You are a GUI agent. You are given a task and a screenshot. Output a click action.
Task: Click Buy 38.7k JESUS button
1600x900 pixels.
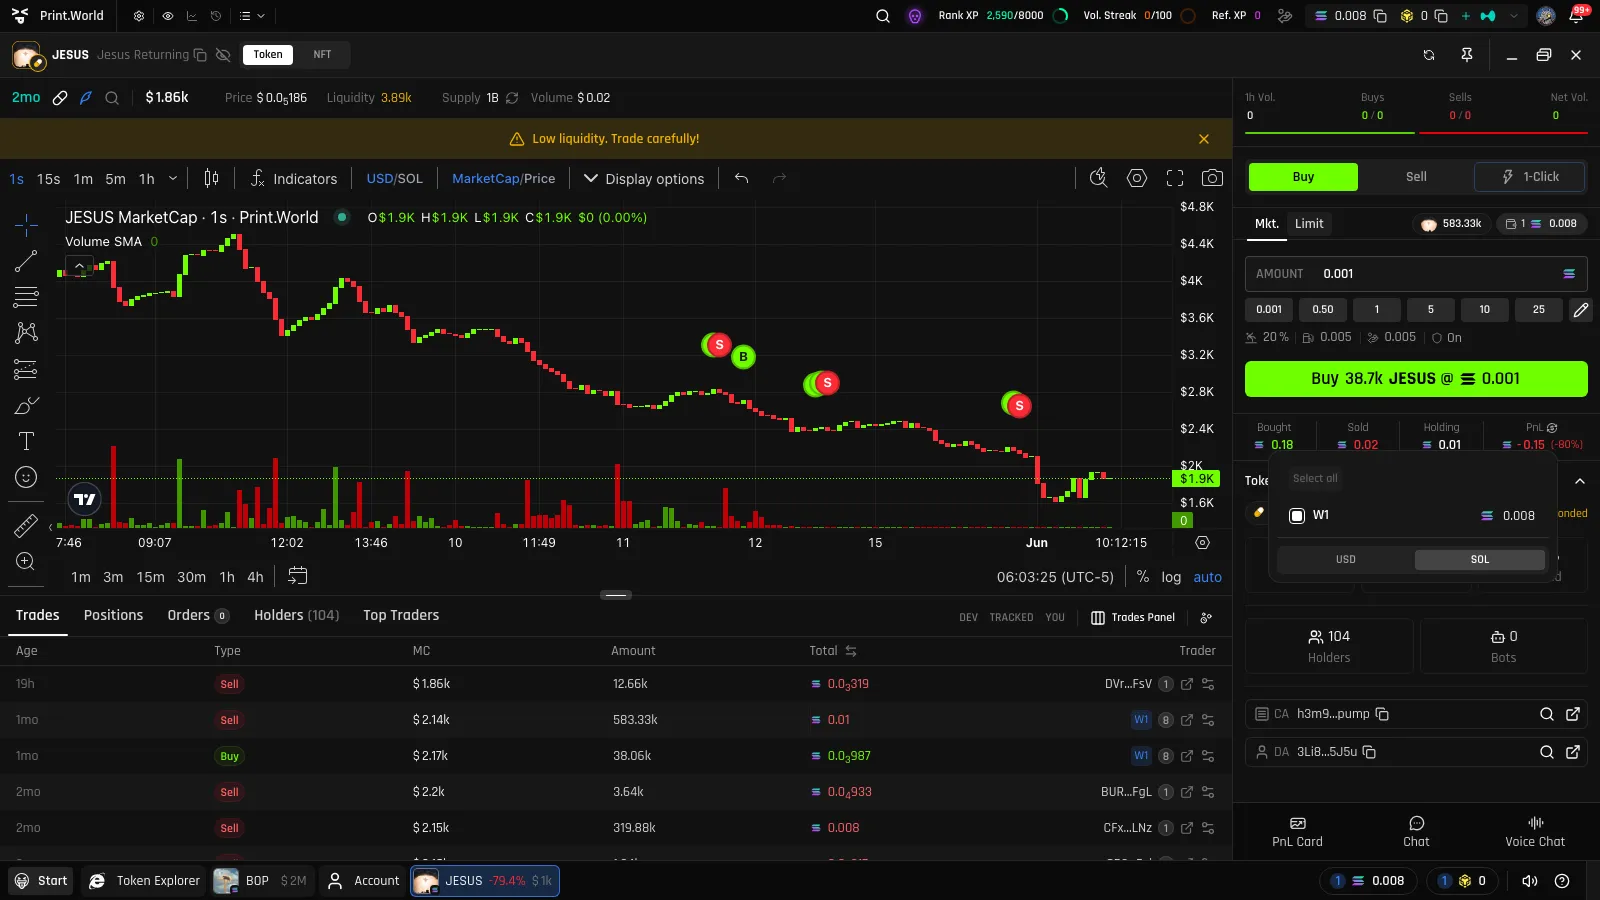click(x=1416, y=379)
